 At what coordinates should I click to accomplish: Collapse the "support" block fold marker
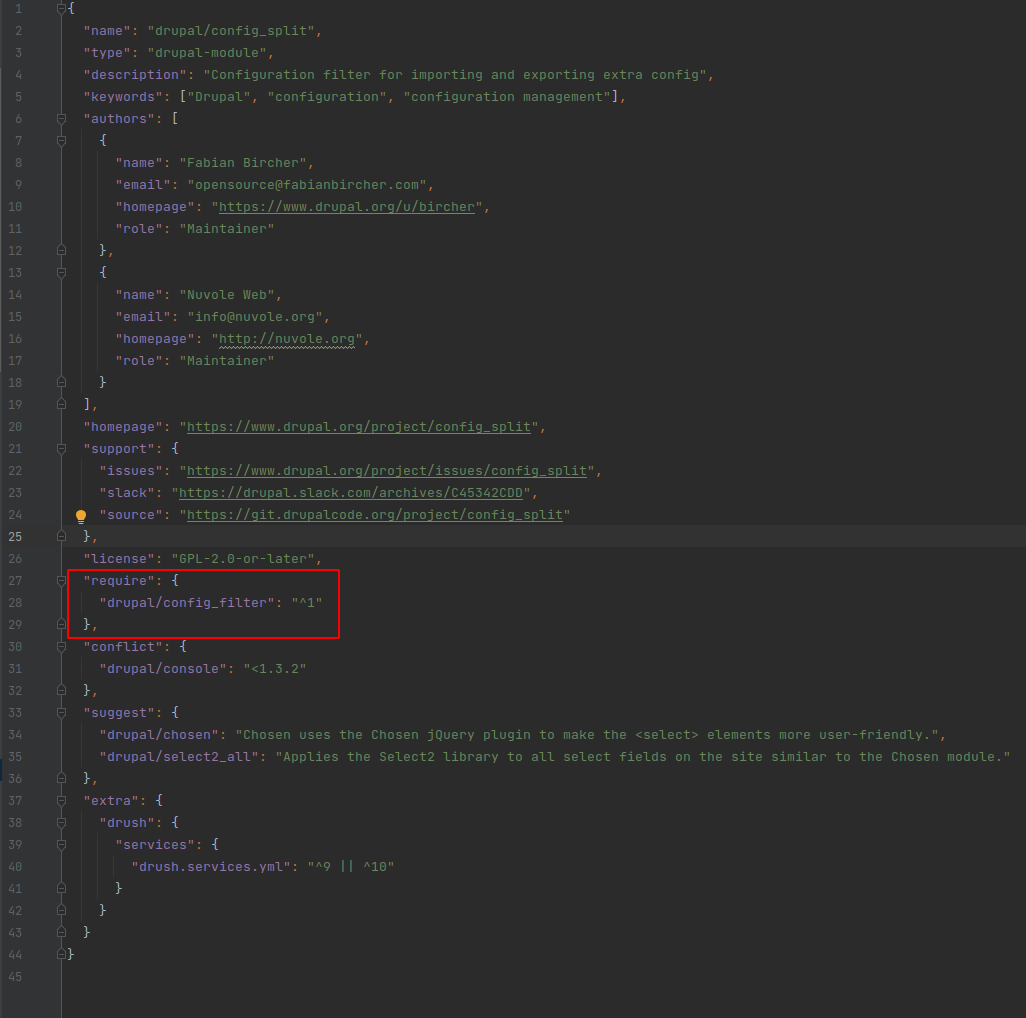61,449
